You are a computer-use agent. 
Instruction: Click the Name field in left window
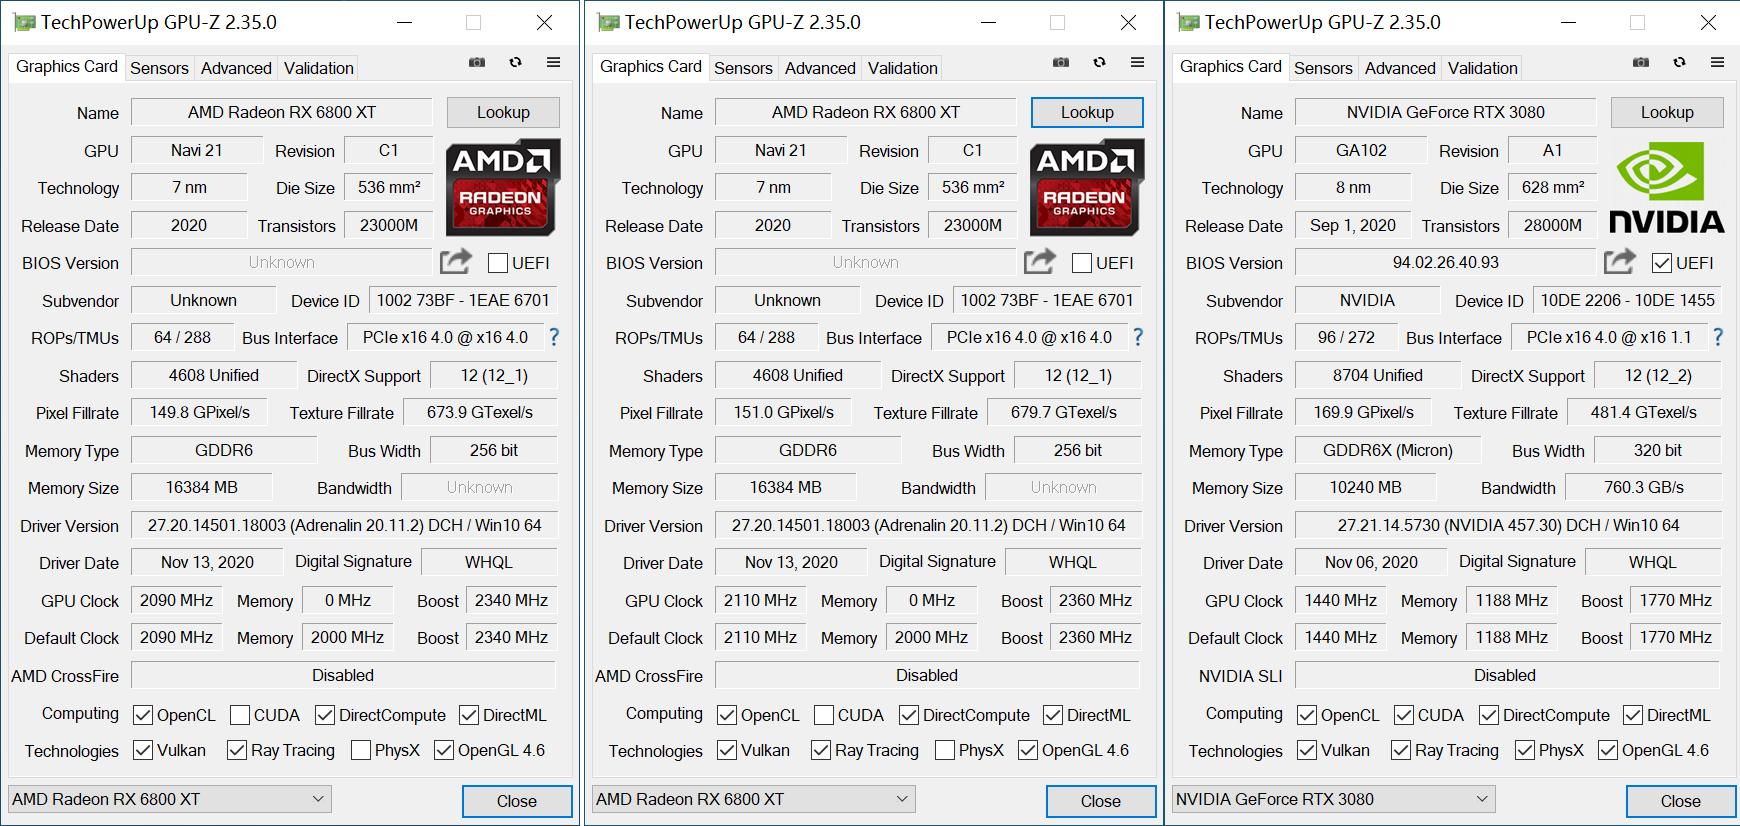[282, 112]
